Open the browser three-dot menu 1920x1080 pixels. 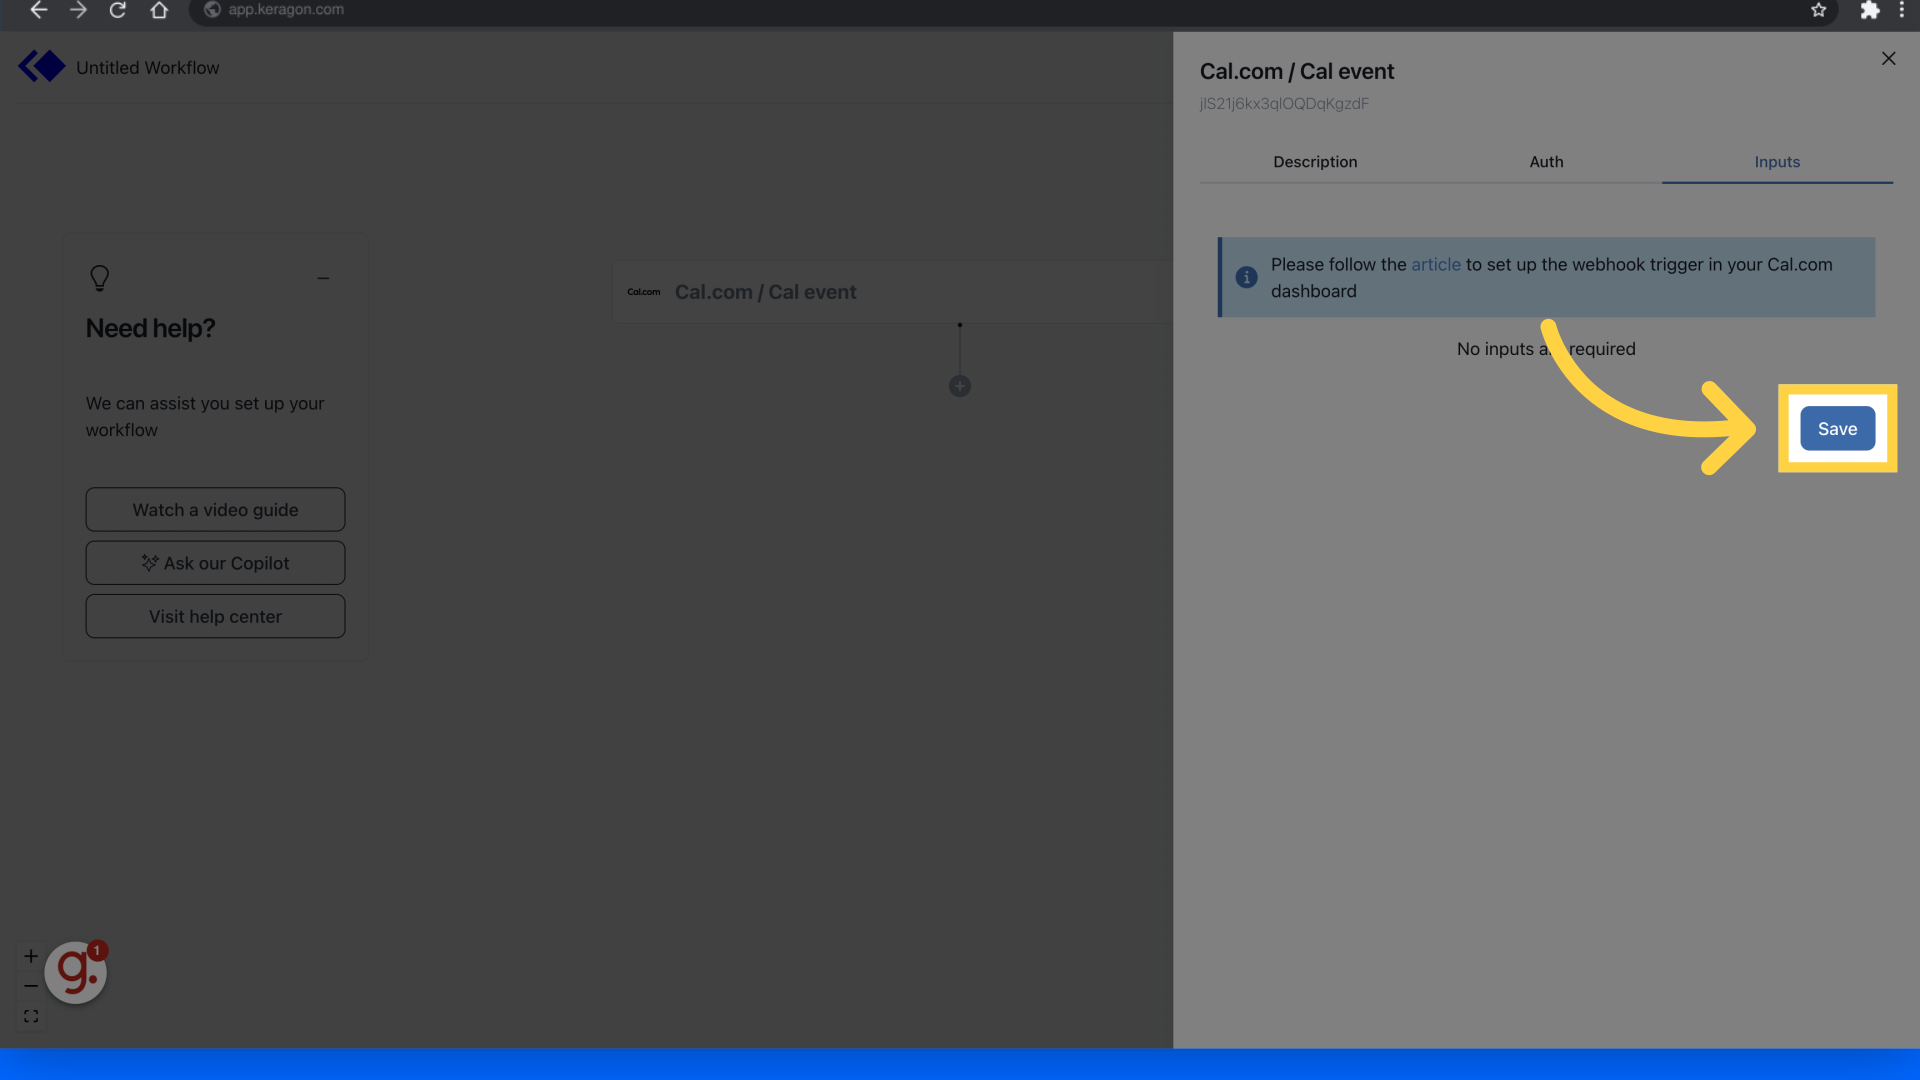(1901, 10)
